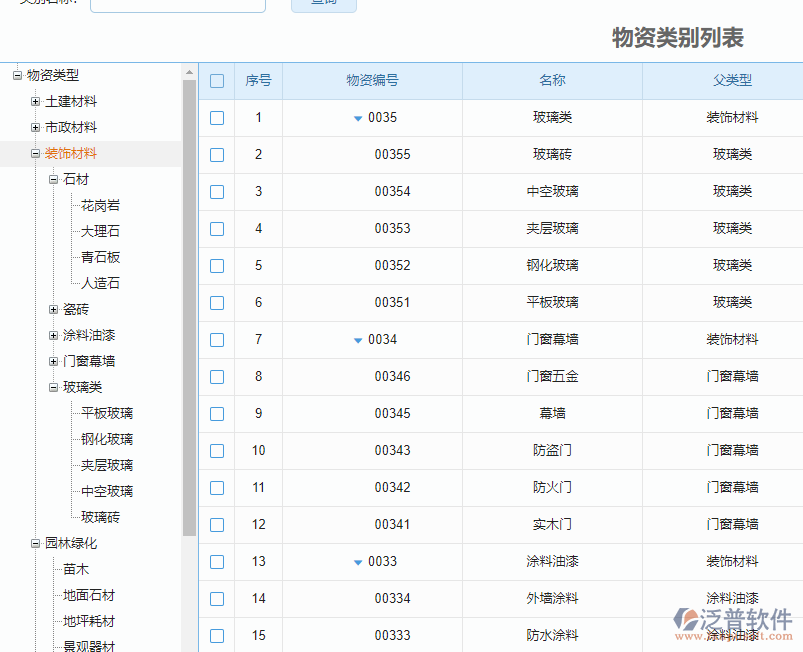Collapse the 装饰材料 tree node
Viewport: 803px width, 652px height.
coord(36,154)
